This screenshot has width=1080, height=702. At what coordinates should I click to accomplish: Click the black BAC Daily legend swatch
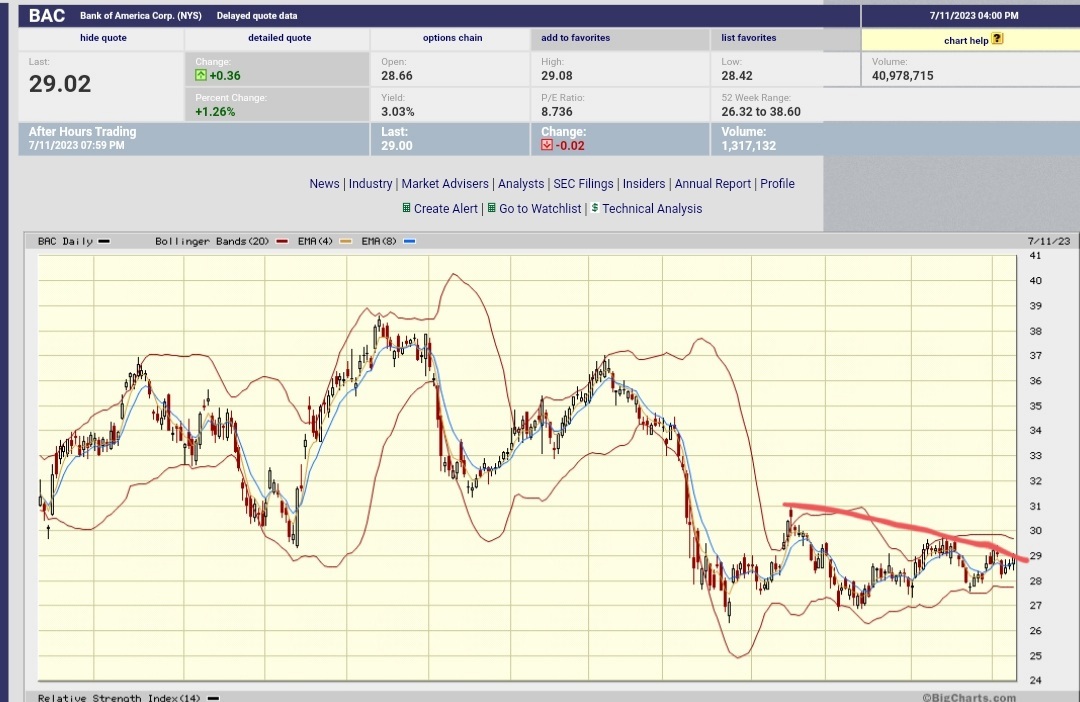104,241
